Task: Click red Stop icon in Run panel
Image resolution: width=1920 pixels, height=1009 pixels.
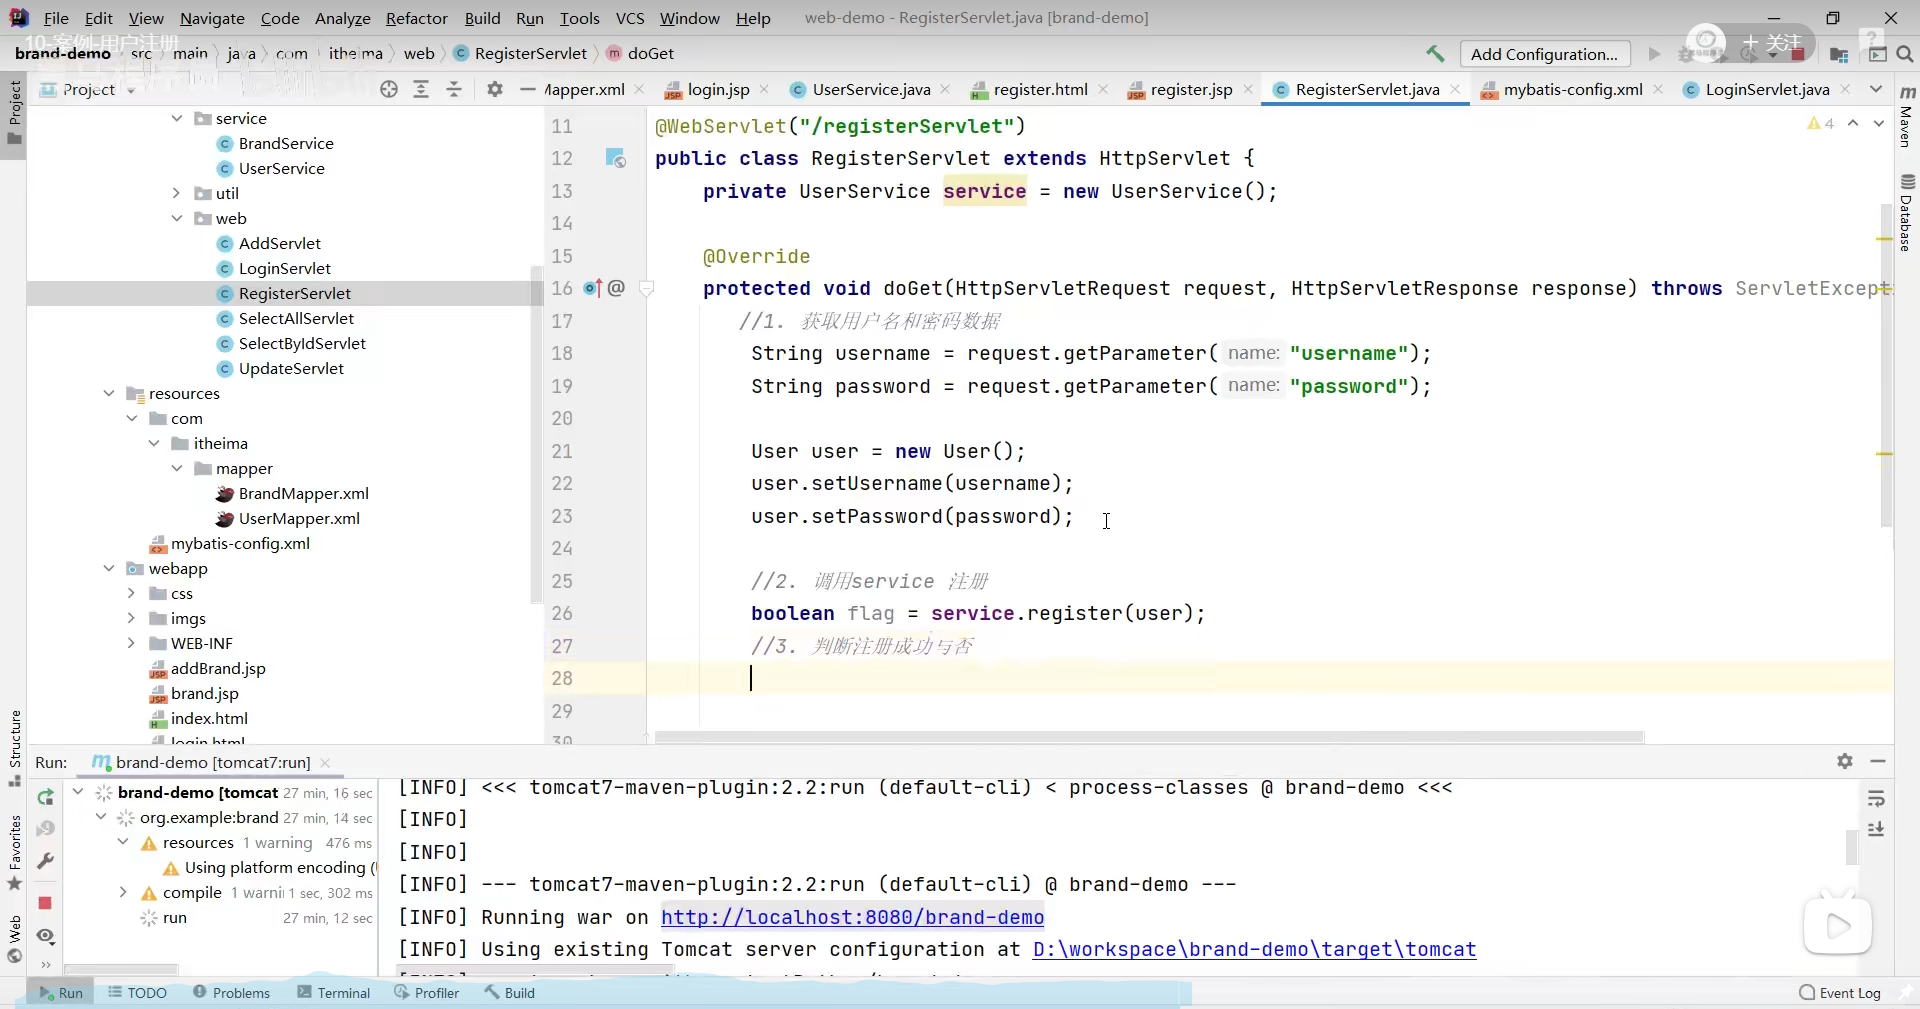Action: point(45,903)
